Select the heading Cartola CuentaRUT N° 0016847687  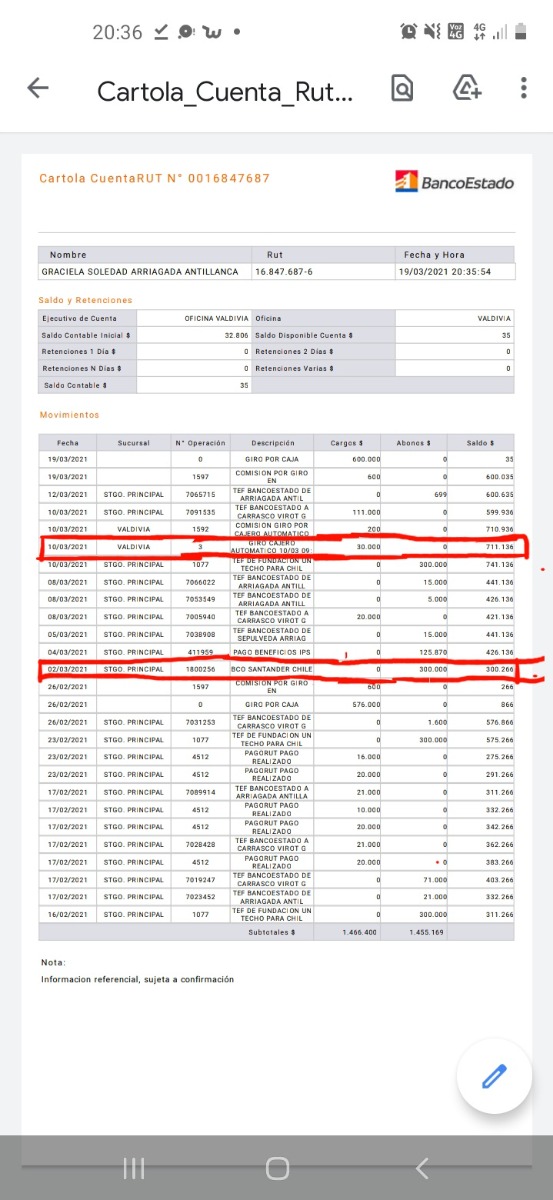click(154, 179)
